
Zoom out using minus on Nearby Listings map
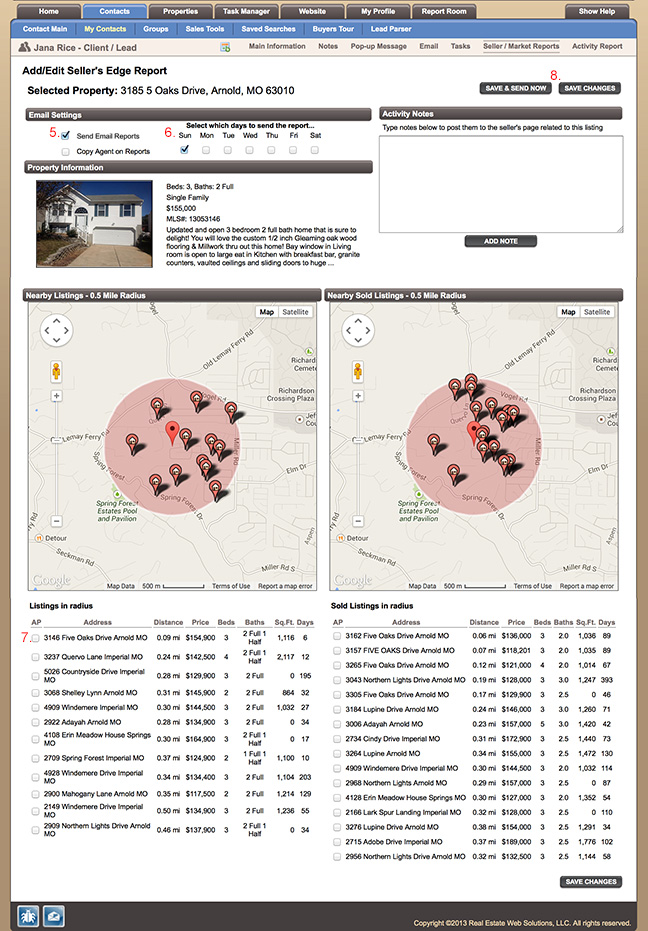[x=56, y=521]
